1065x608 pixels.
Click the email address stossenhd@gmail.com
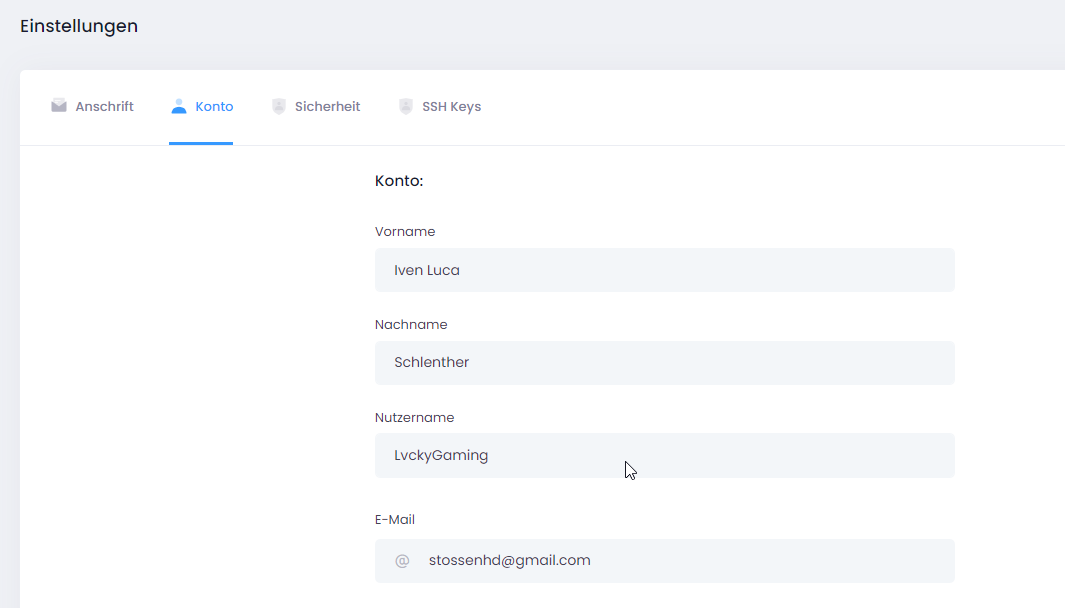[509, 561]
